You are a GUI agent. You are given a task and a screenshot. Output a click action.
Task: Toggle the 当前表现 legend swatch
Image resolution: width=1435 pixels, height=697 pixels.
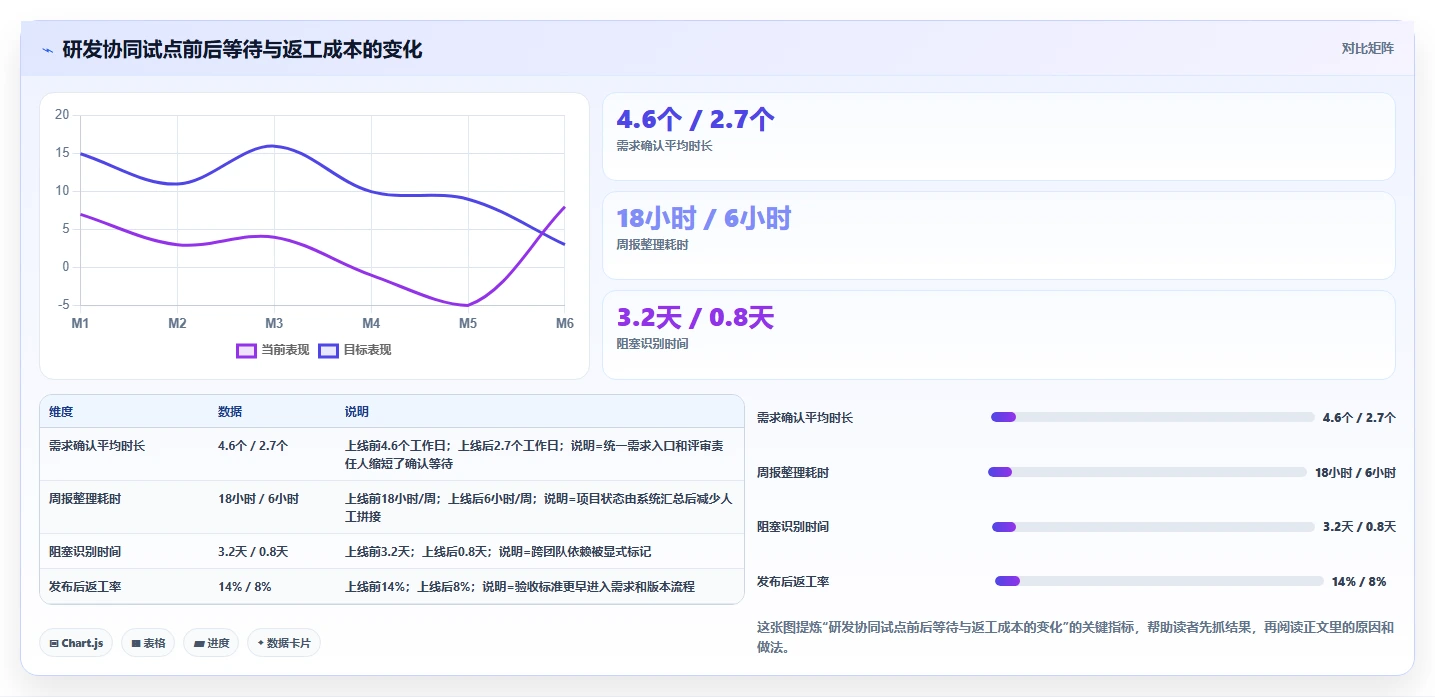click(x=247, y=350)
